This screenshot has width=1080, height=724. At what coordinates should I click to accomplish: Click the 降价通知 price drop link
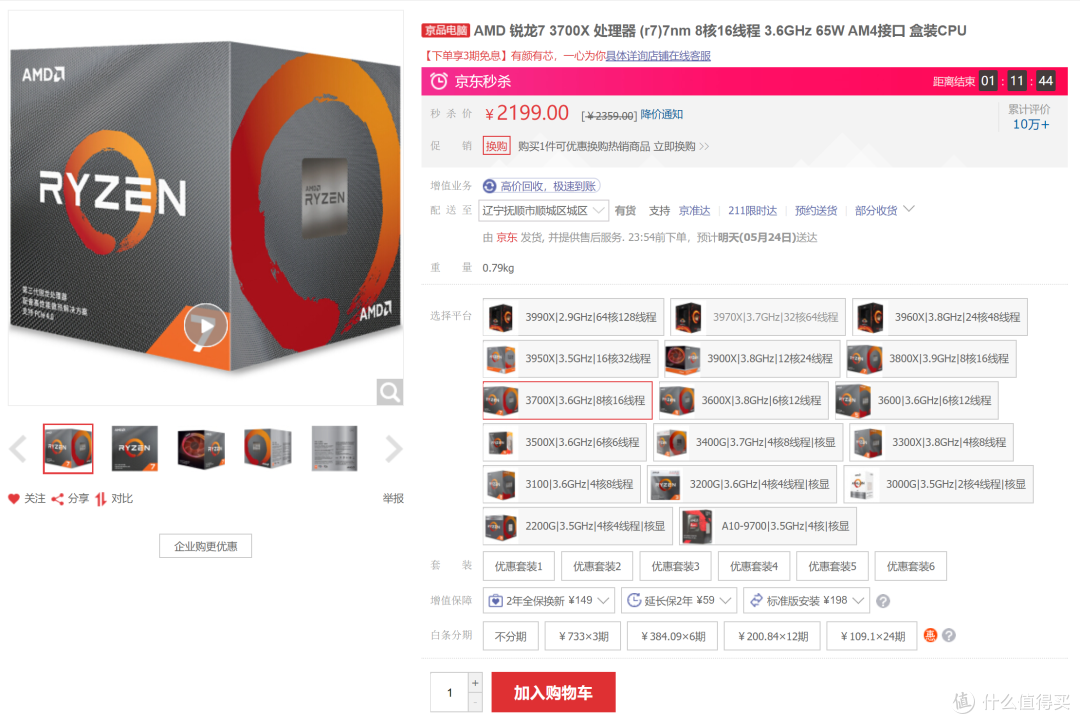(661, 114)
